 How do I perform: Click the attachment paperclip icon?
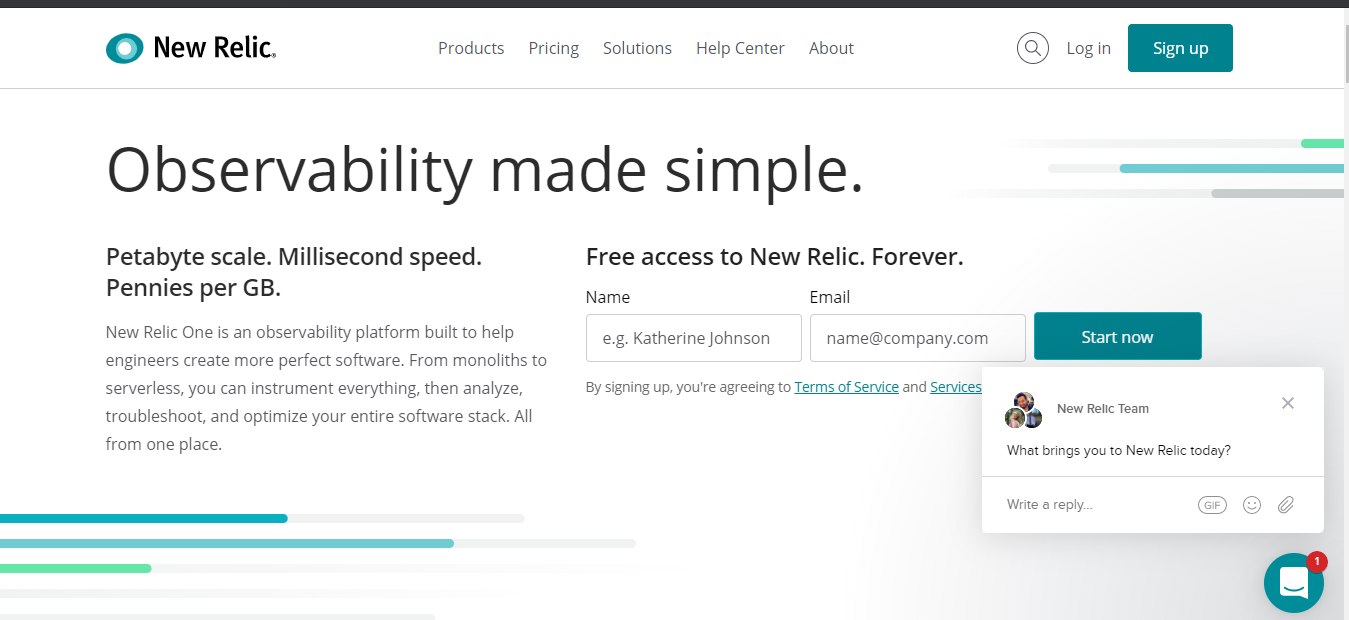[x=1286, y=505]
